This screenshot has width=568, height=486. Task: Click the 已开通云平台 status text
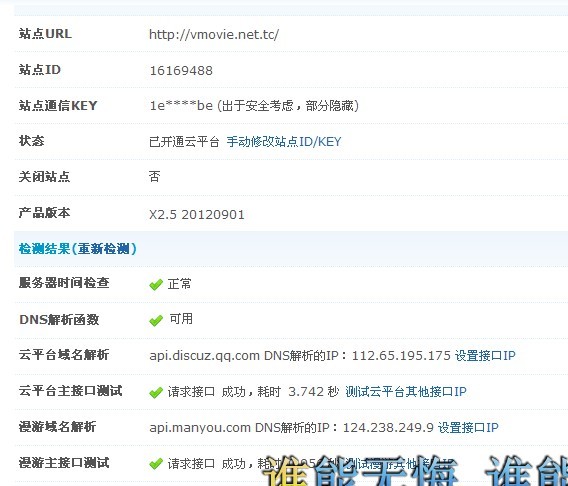point(184,142)
